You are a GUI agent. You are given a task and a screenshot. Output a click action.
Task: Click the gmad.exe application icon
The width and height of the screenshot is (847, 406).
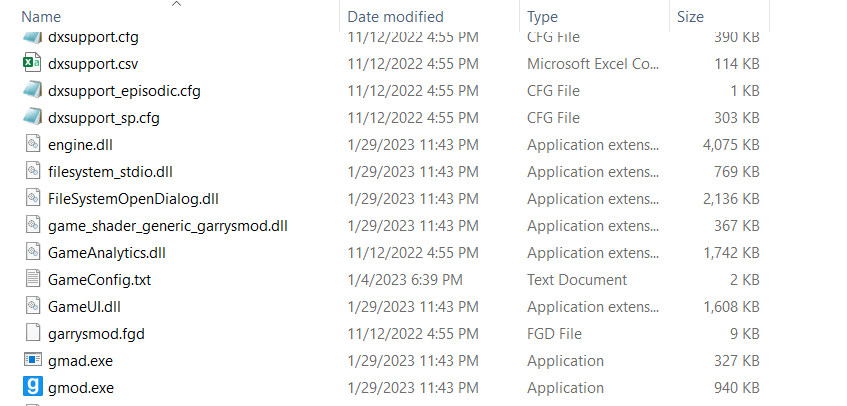pyautogui.click(x=30, y=360)
